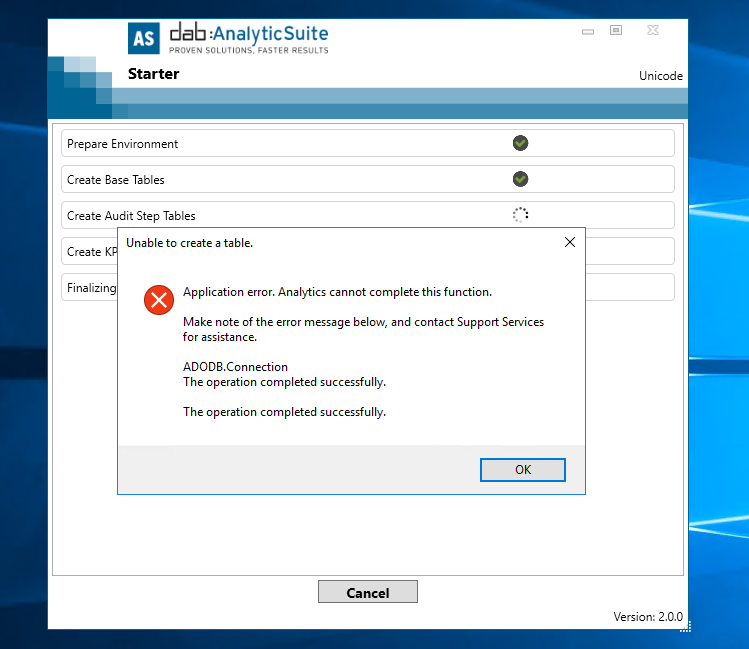Minimize the Starter window

click(587, 31)
